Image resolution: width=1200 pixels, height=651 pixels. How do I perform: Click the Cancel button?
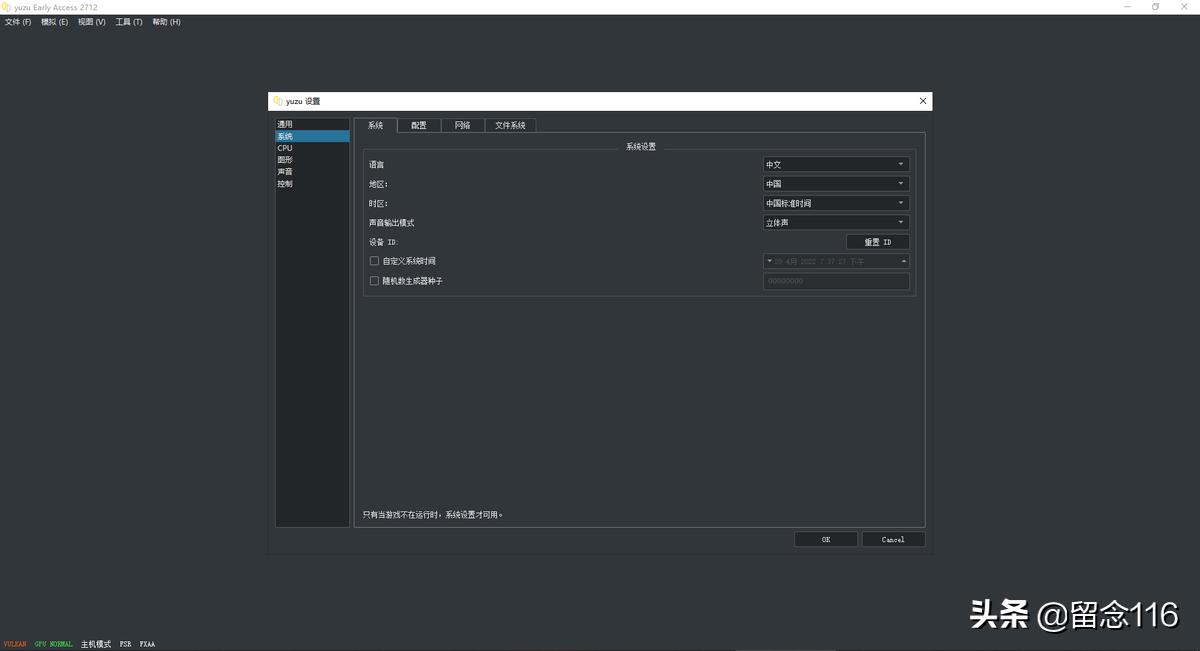point(893,539)
